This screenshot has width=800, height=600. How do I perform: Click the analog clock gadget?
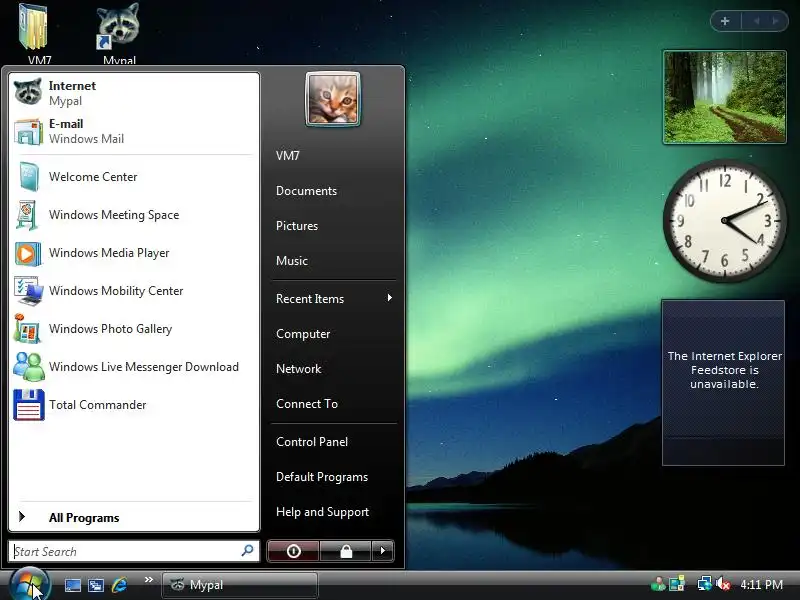click(724, 220)
